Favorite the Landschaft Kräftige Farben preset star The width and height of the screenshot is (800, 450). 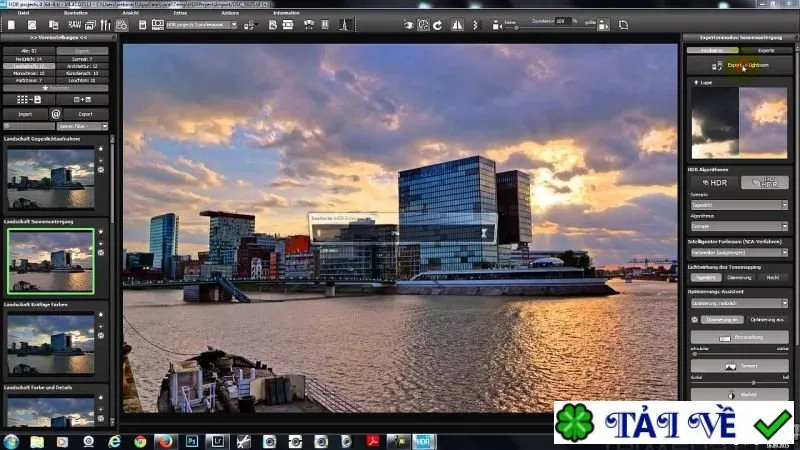coord(101,314)
